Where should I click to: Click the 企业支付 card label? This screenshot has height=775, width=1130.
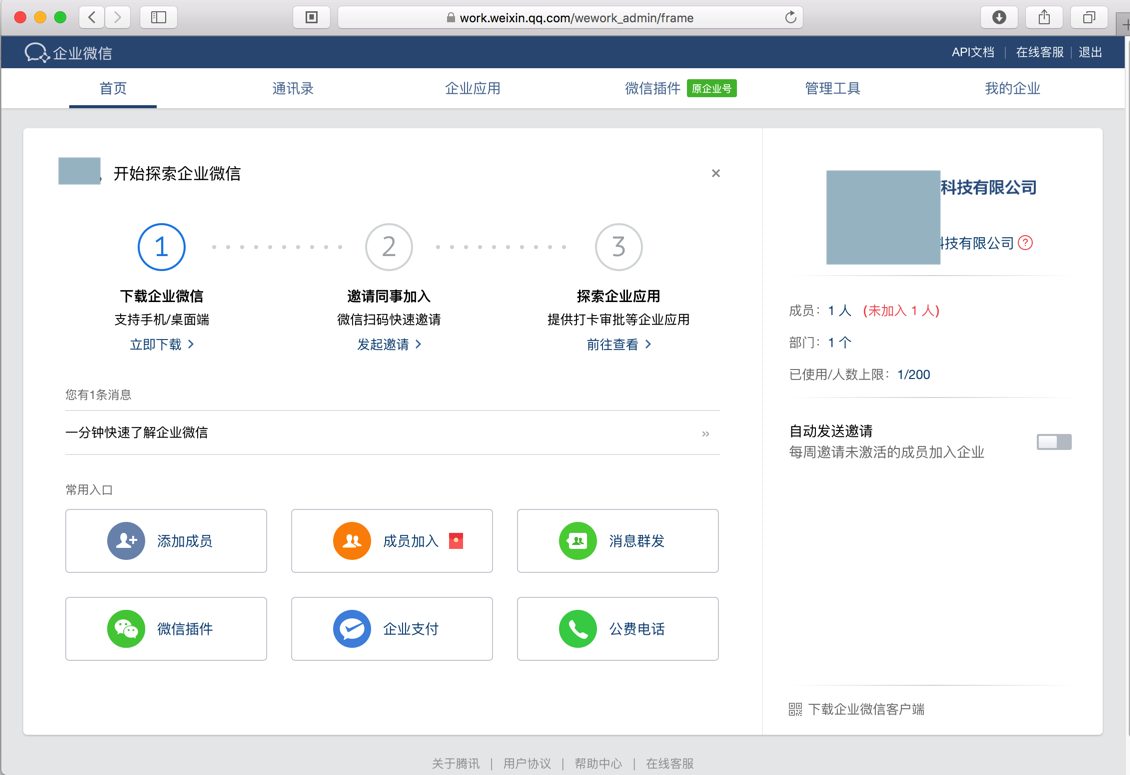(x=411, y=629)
